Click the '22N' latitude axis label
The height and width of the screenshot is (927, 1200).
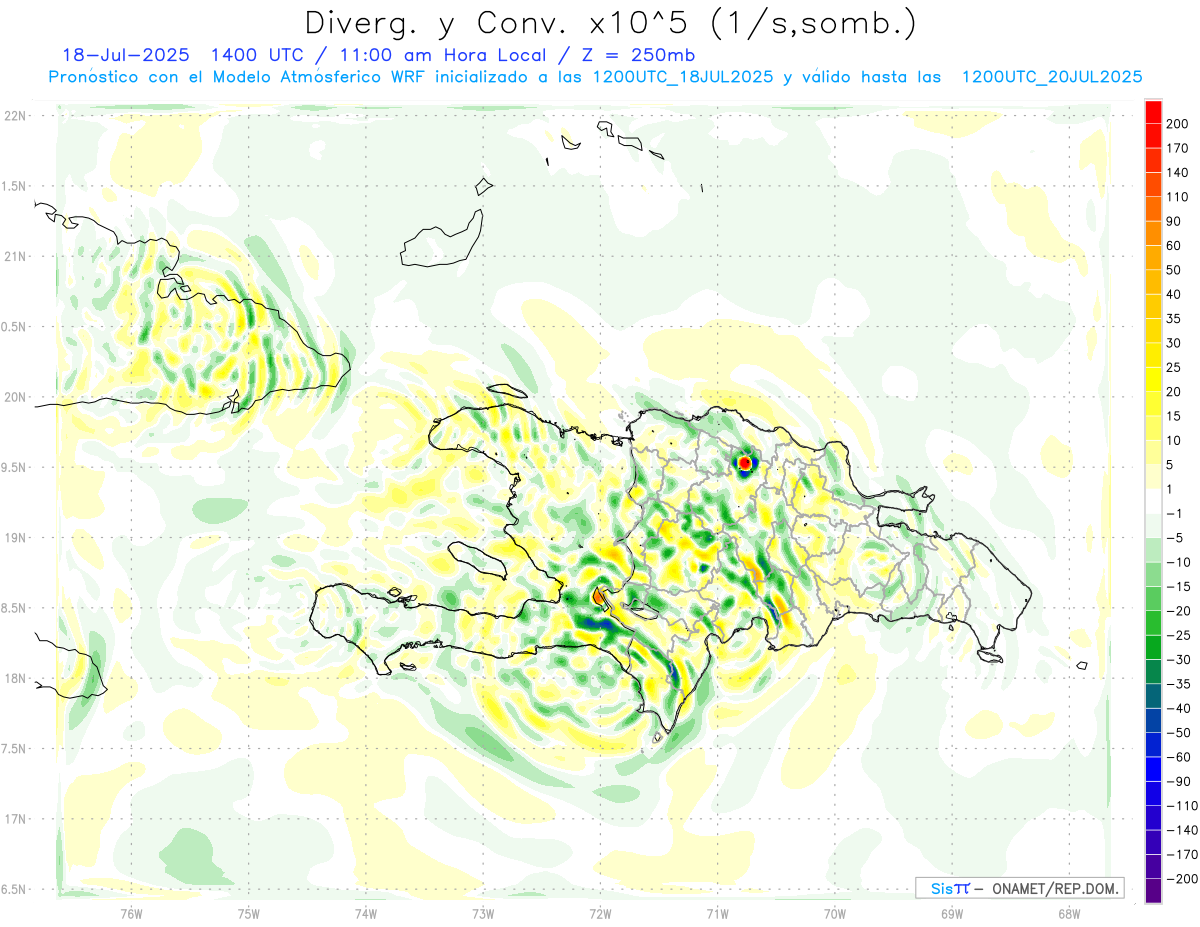tap(15, 116)
